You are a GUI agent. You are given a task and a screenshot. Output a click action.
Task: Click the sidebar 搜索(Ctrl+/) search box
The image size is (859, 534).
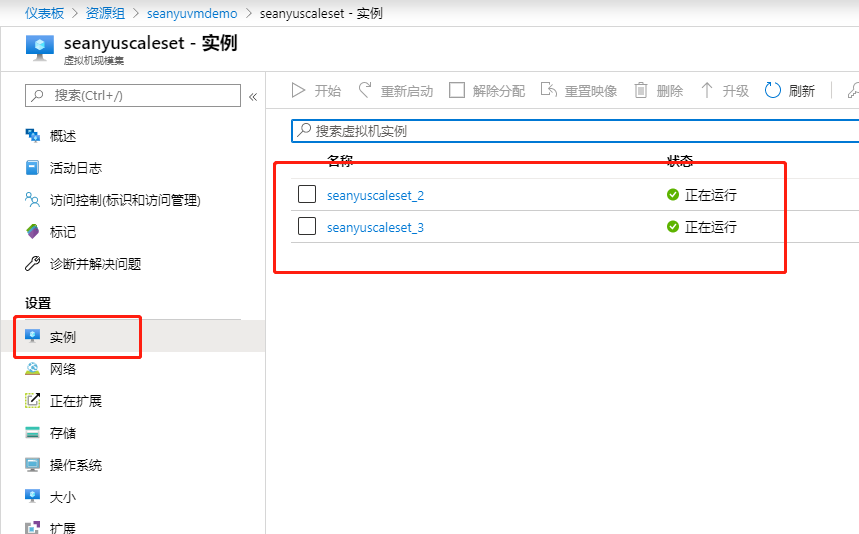pyautogui.click(x=133, y=96)
